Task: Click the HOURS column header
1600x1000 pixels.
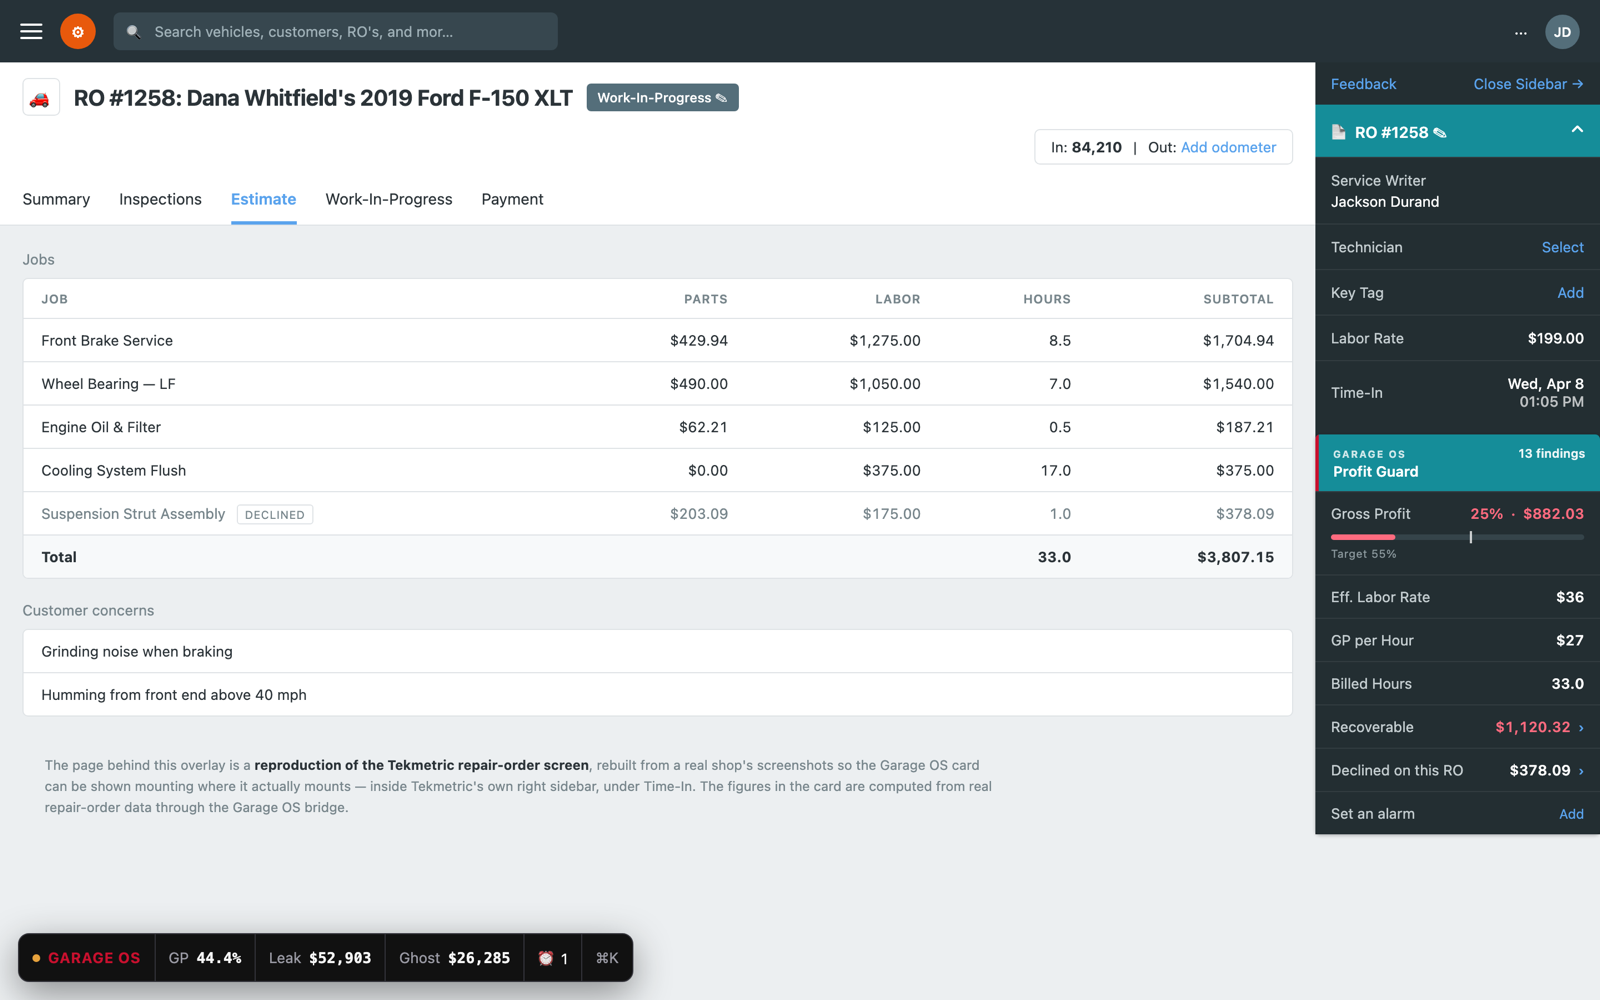Action: [1046, 299]
